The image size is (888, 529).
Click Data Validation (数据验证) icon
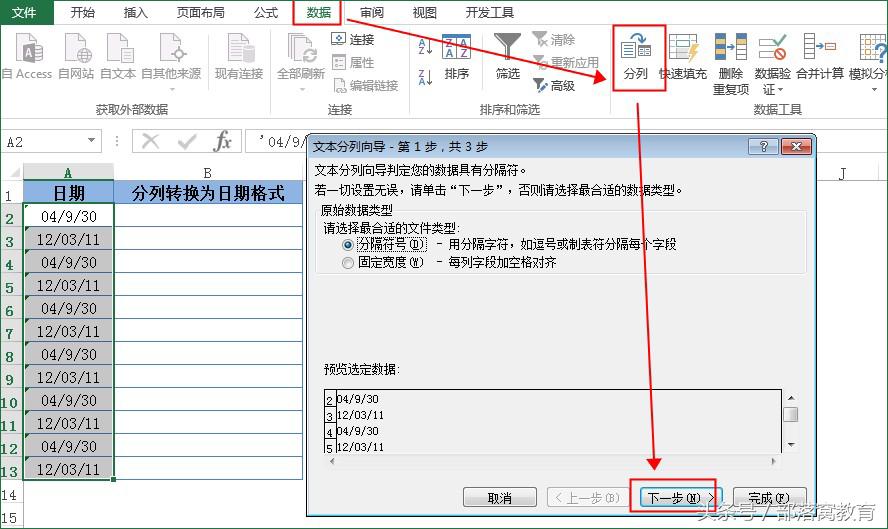pos(772,49)
